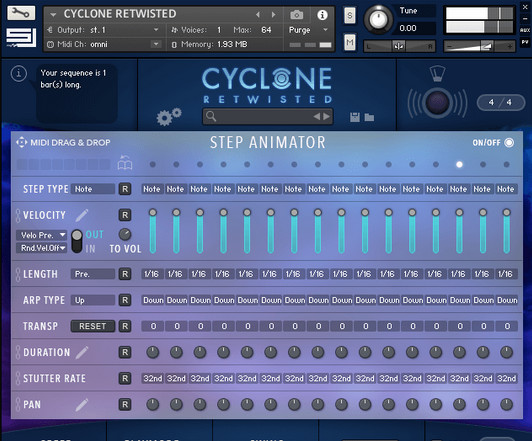Expand the instrument name dropdown arrow
The width and height of the screenshot is (532, 441).
coord(53,15)
